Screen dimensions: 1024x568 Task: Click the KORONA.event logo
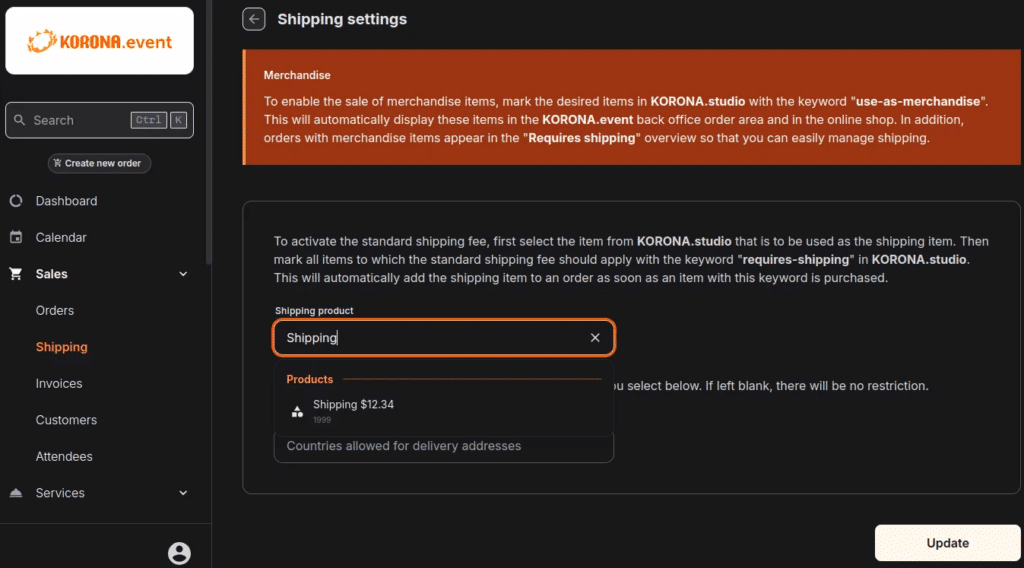click(99, 41)
